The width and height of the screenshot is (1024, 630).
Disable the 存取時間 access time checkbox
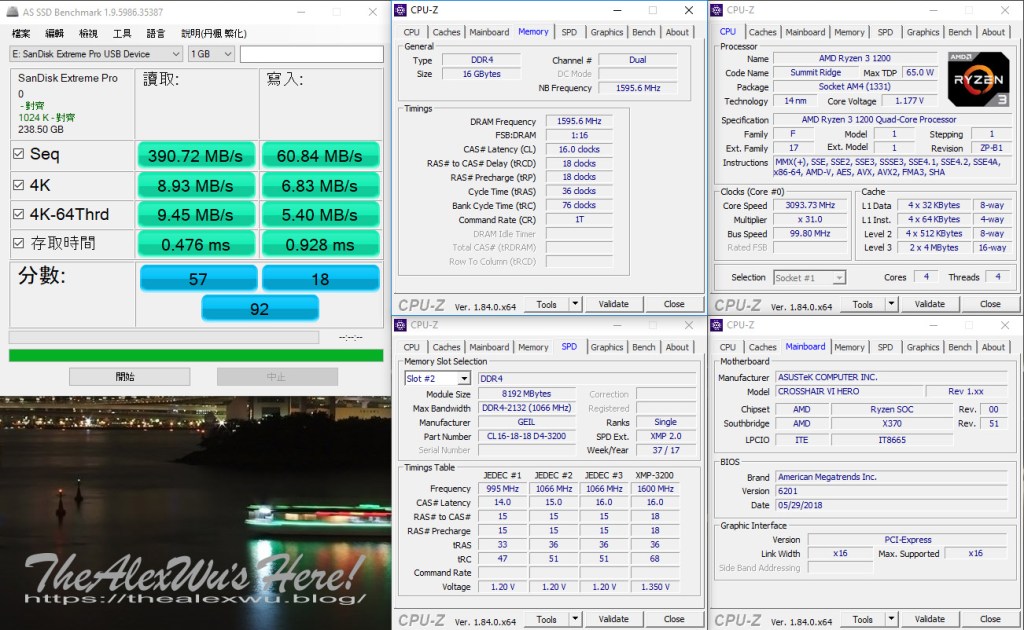coord(19,243)
